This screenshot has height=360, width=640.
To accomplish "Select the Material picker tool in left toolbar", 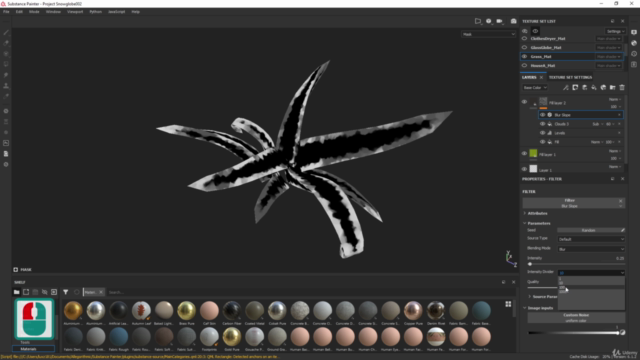I will (x=6, y=96).
